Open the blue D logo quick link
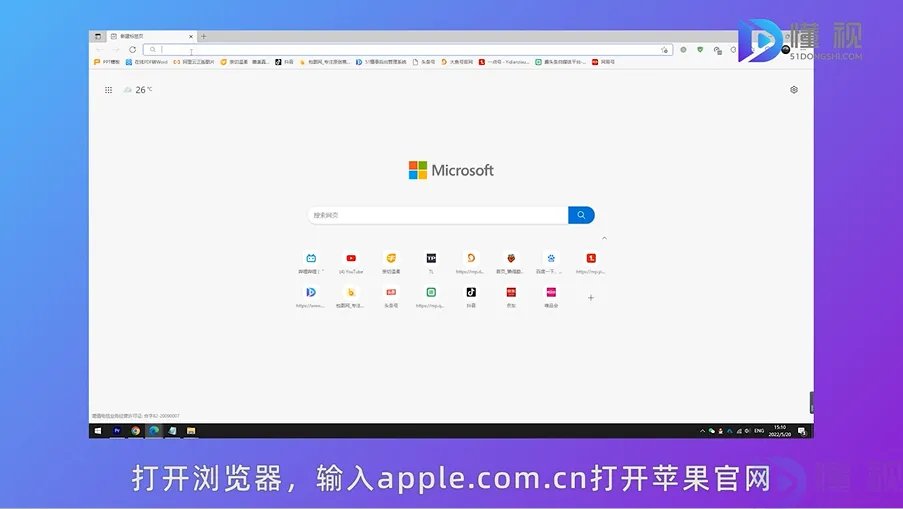This screenshot has height=509, width=903. pyautogui.click(x=311, y=293)
